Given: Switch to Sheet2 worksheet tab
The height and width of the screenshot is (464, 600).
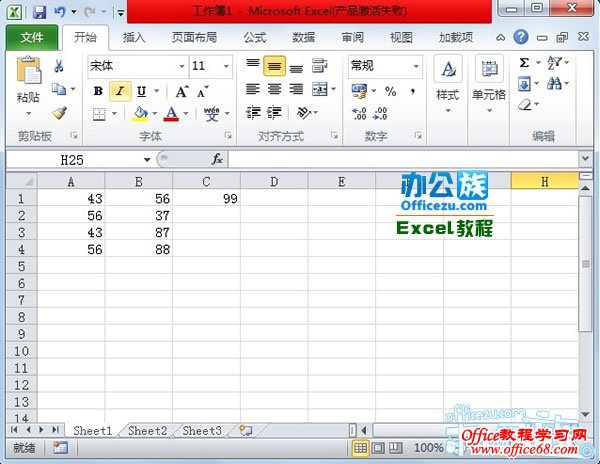Looking at the screenshot, I should point(148,431).
